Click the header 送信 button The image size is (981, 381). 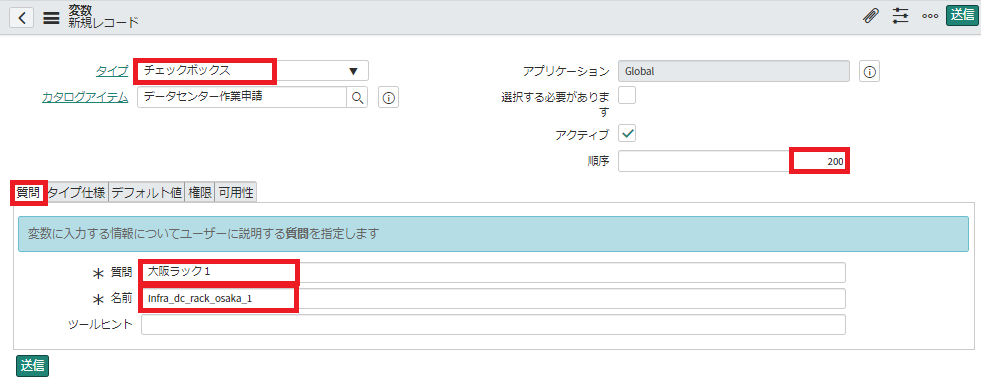coord(962,16)
